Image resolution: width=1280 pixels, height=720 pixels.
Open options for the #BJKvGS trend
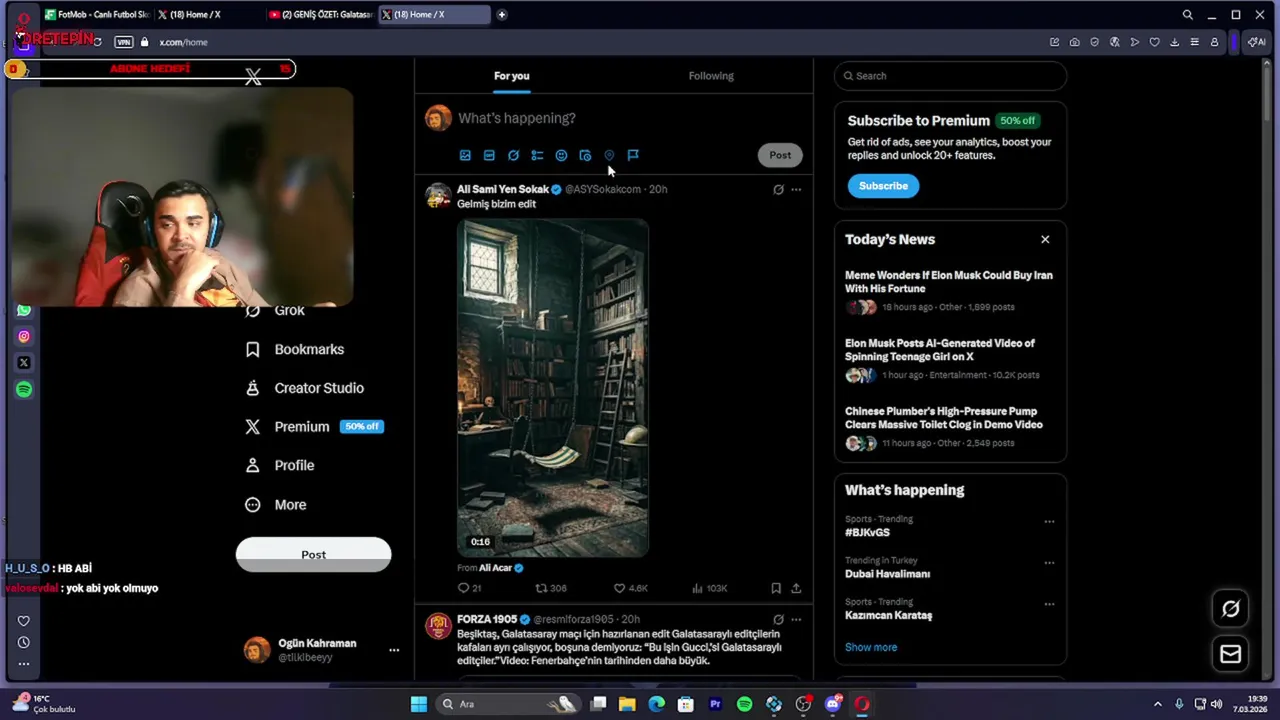[x=1049, y=521]
